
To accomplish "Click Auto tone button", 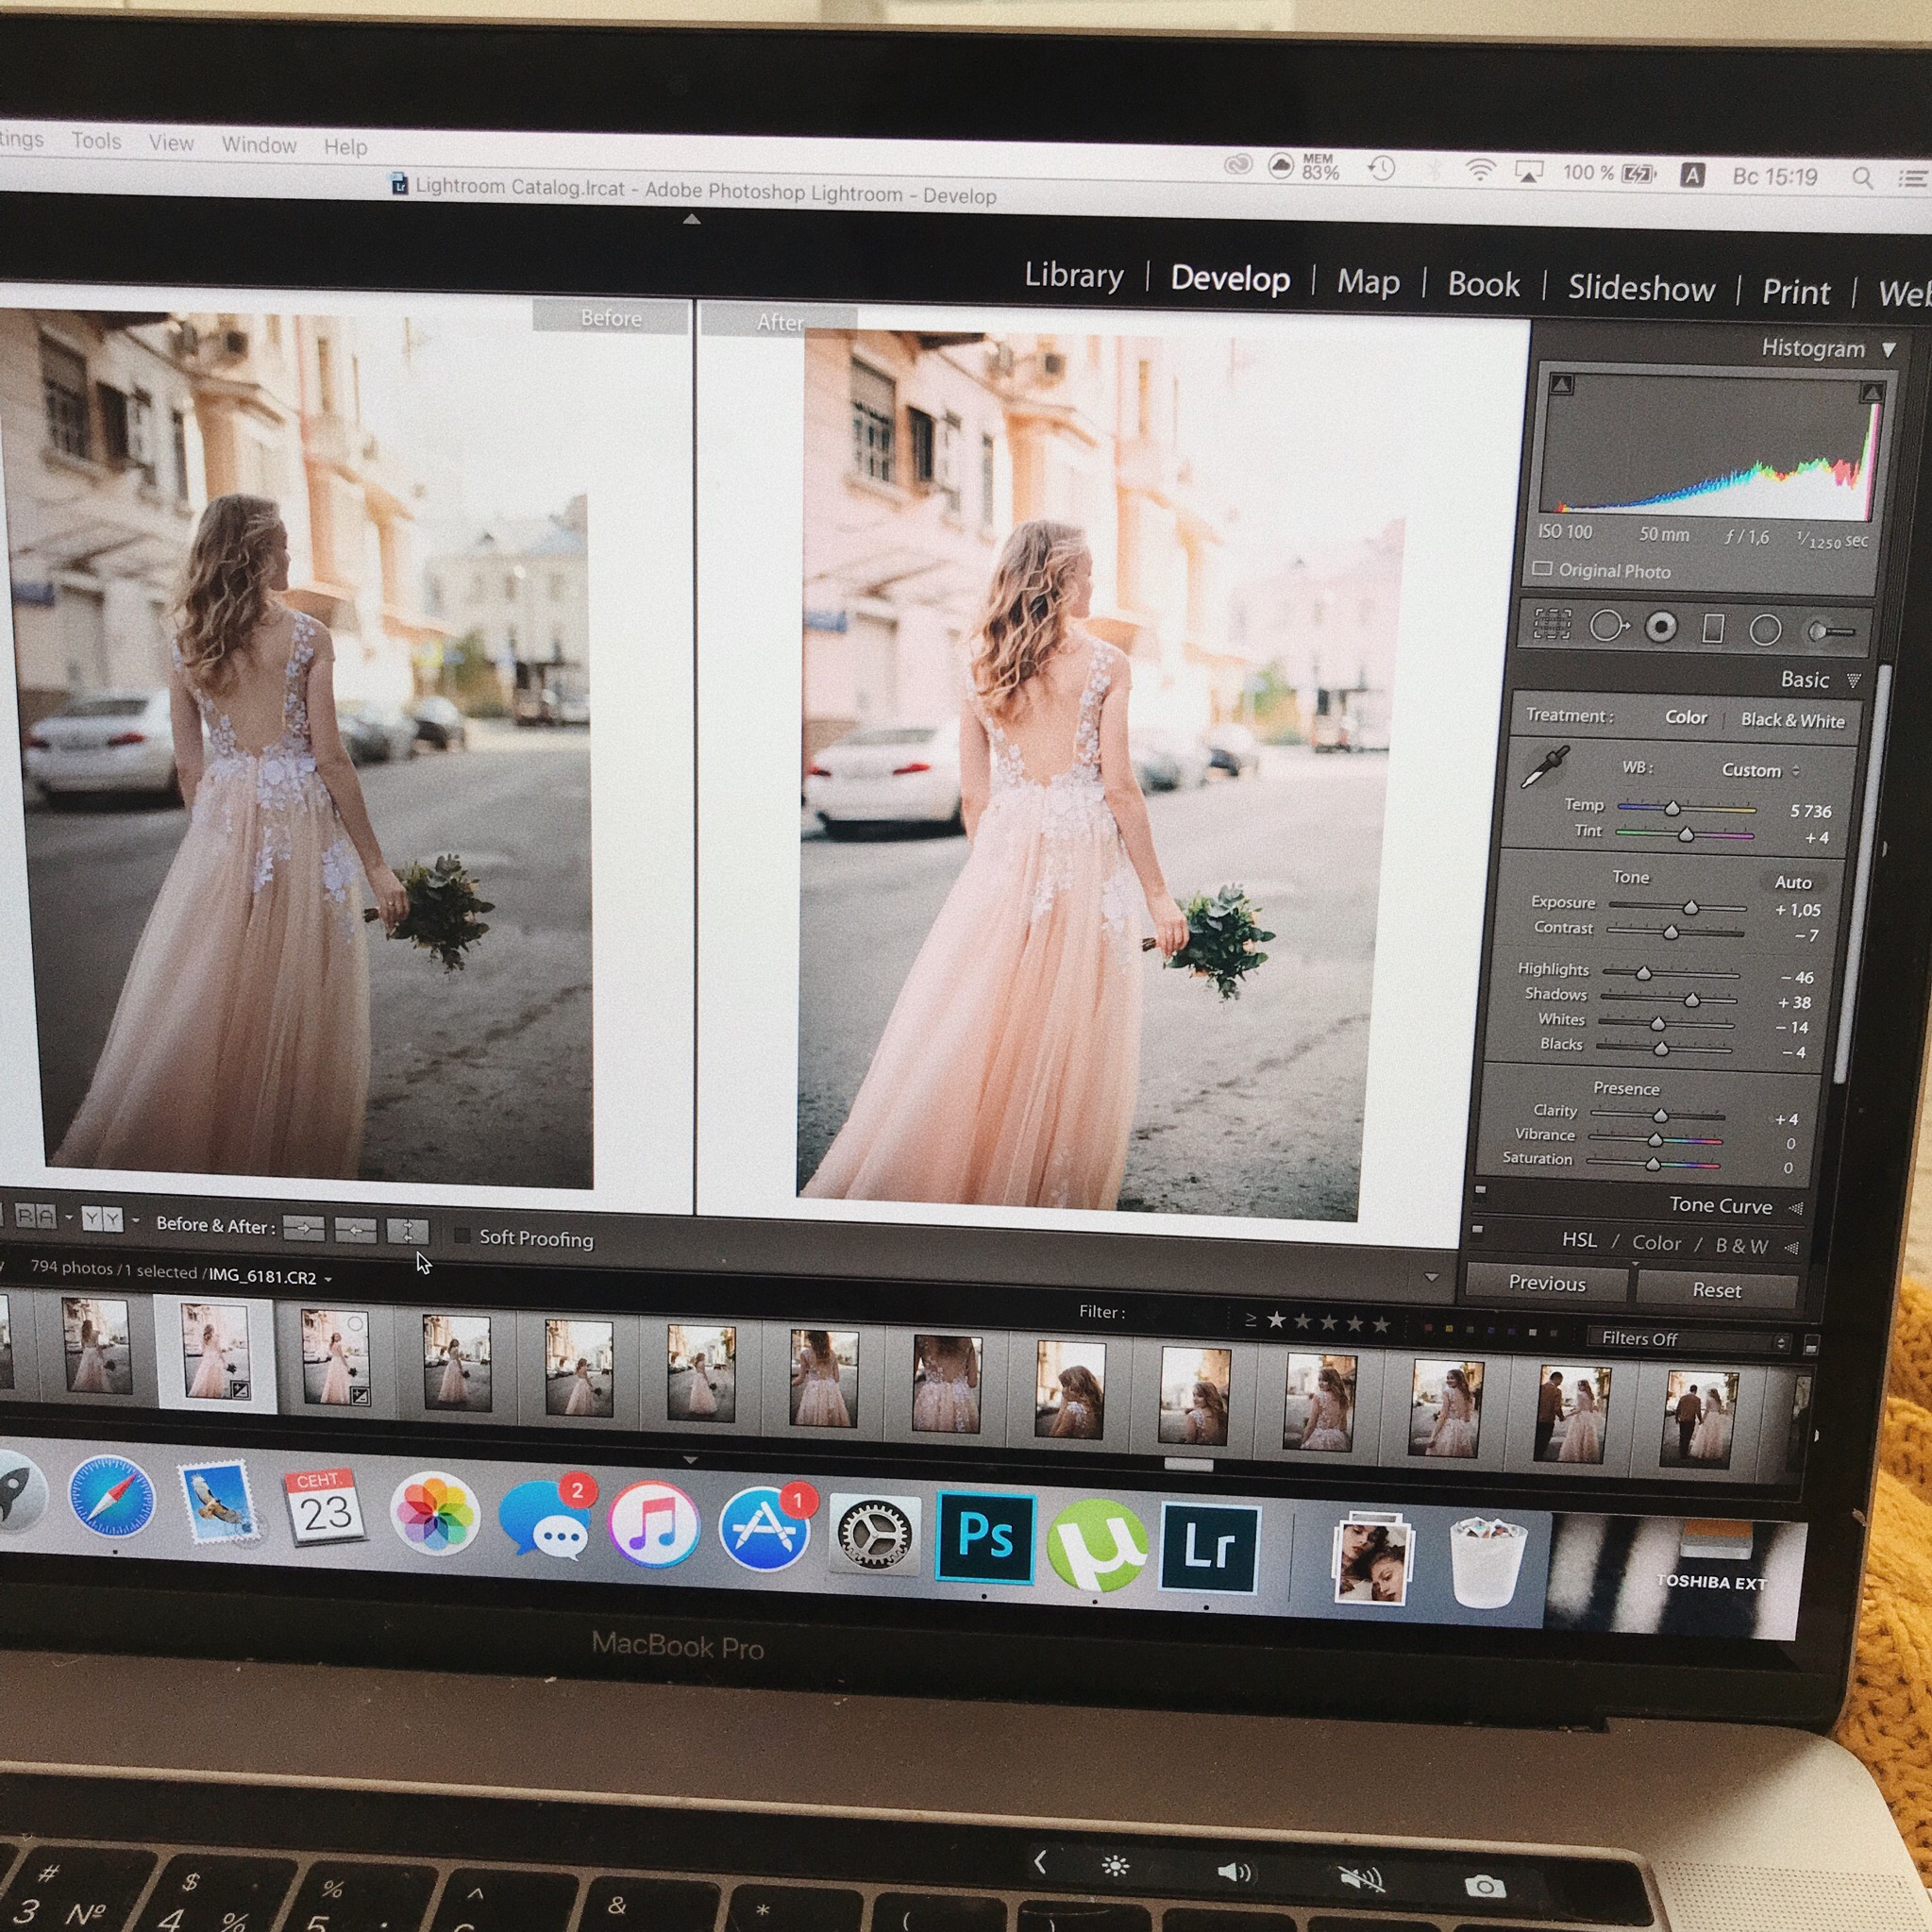I will [x=1793, y=882].
